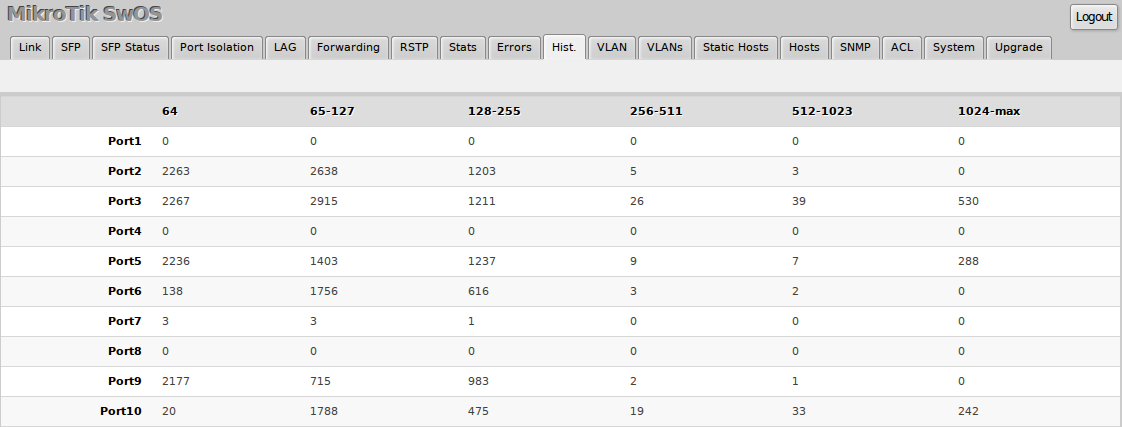Switch to the SFP tab
Viewport: 1122px width, 427px height.
[70, 47]
